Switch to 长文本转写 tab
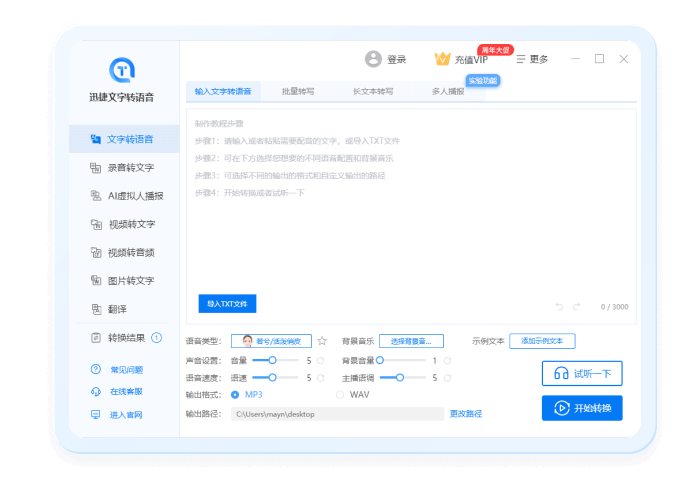The height and width of the screenshot is (482, 682). pyautogui.click(x=373, y=91)
